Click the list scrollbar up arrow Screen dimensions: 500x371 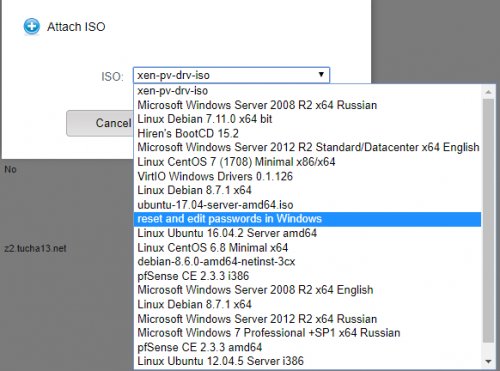click(489, 92)
